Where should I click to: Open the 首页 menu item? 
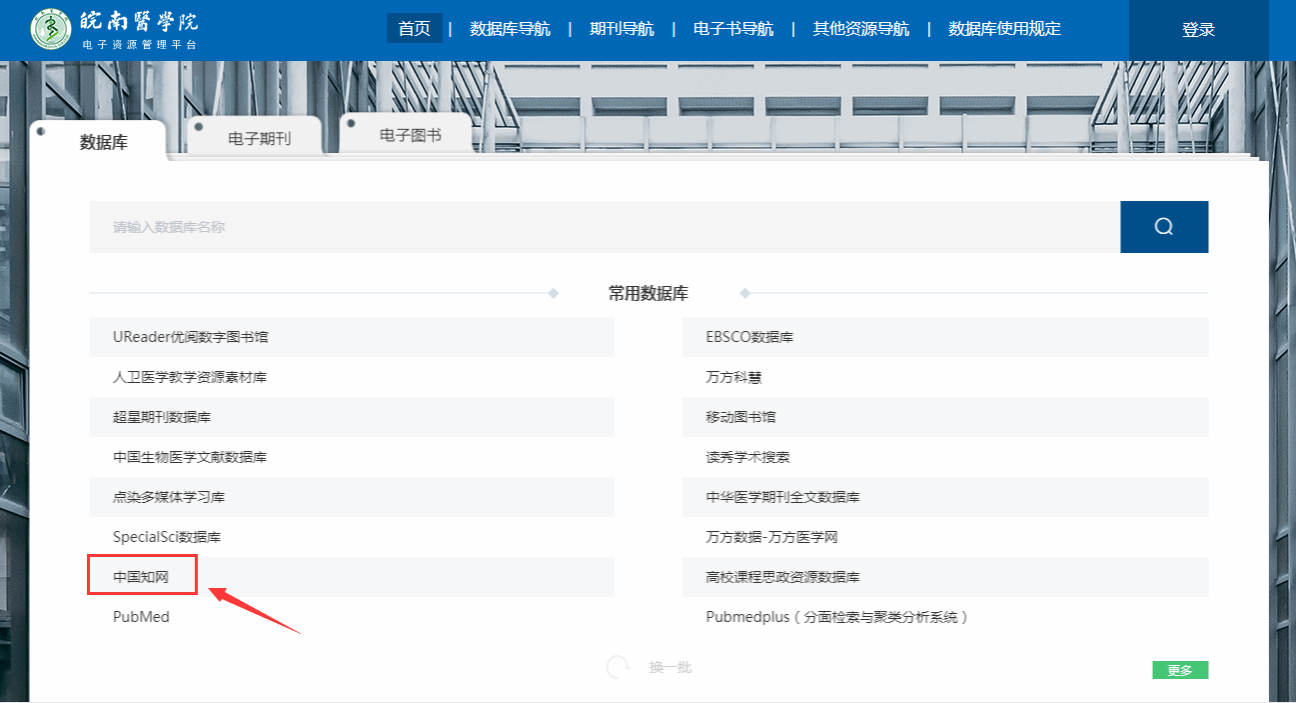coord(414,29)
